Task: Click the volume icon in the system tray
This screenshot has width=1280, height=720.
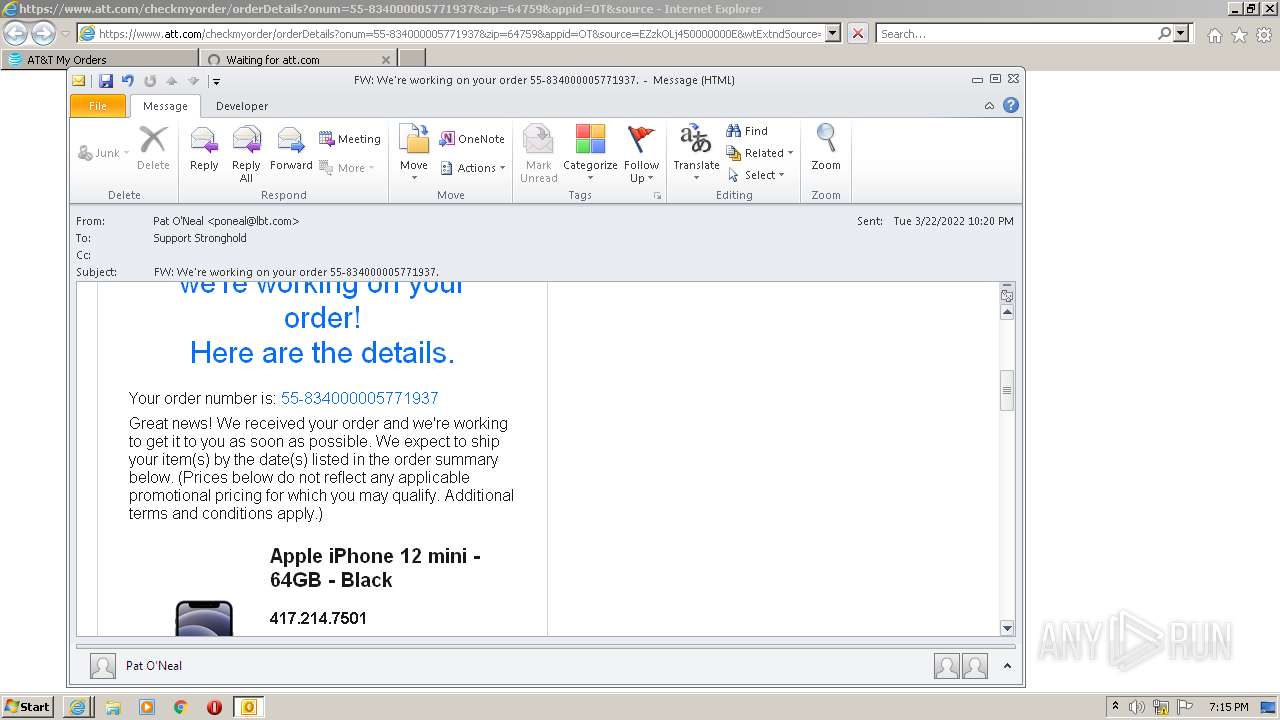Action: point(1137,707)
